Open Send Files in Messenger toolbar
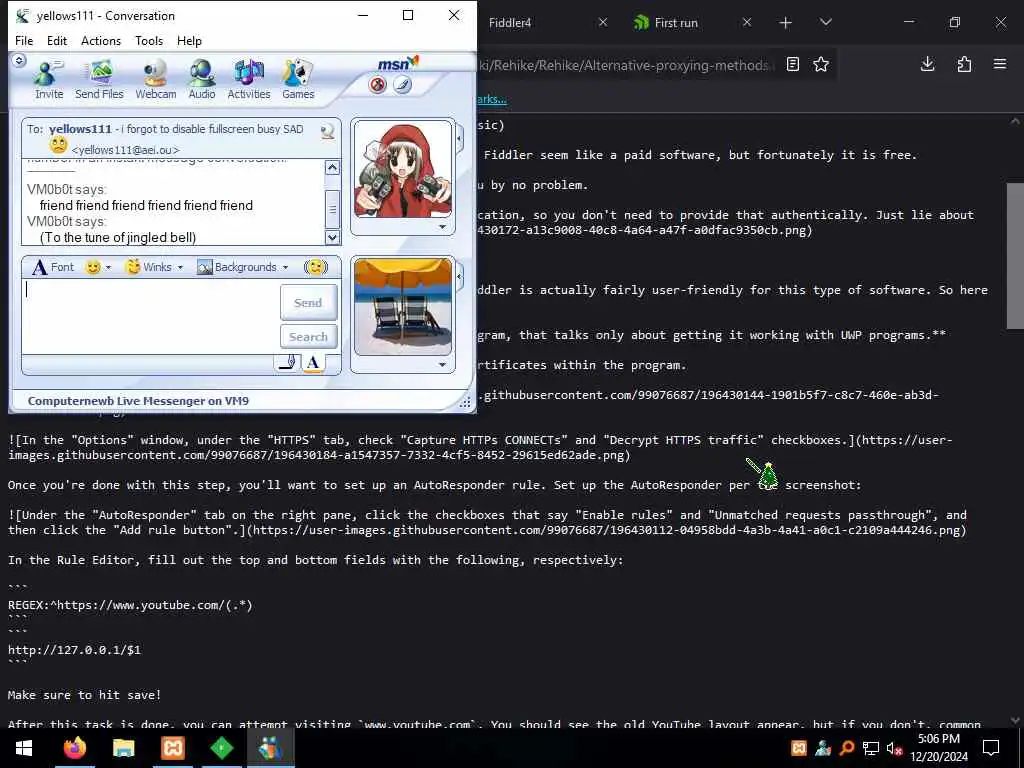The height and width of the screenshot is (768, 1024). point(99,79)
